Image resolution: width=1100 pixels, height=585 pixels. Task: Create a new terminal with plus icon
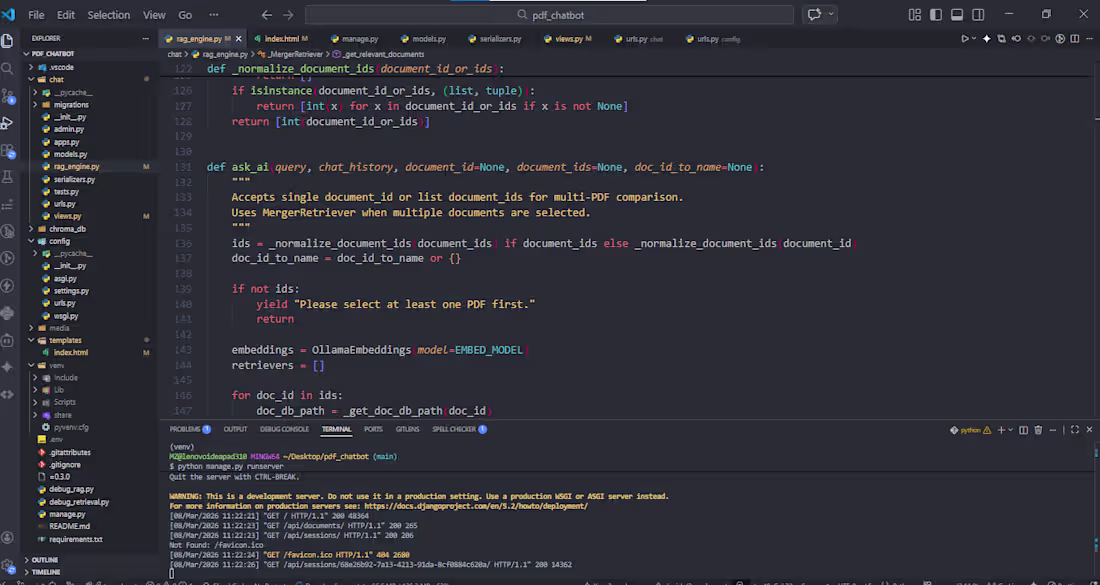coord(1001,430)
